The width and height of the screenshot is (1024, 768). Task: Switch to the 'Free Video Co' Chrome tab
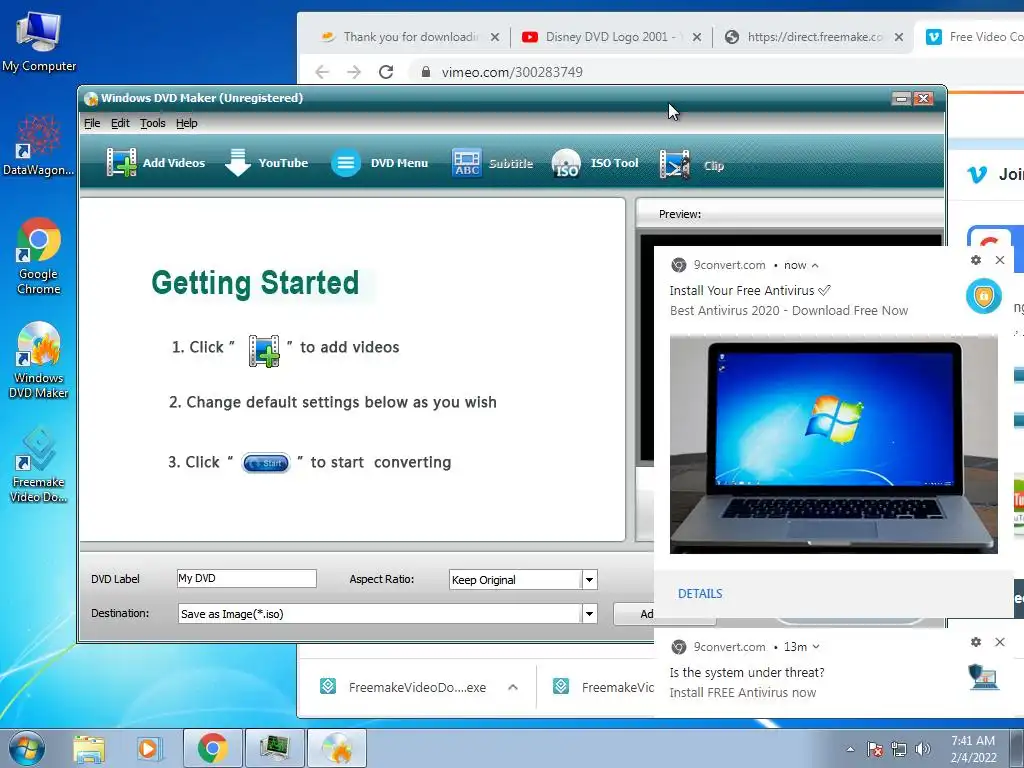tap(972, 37)
